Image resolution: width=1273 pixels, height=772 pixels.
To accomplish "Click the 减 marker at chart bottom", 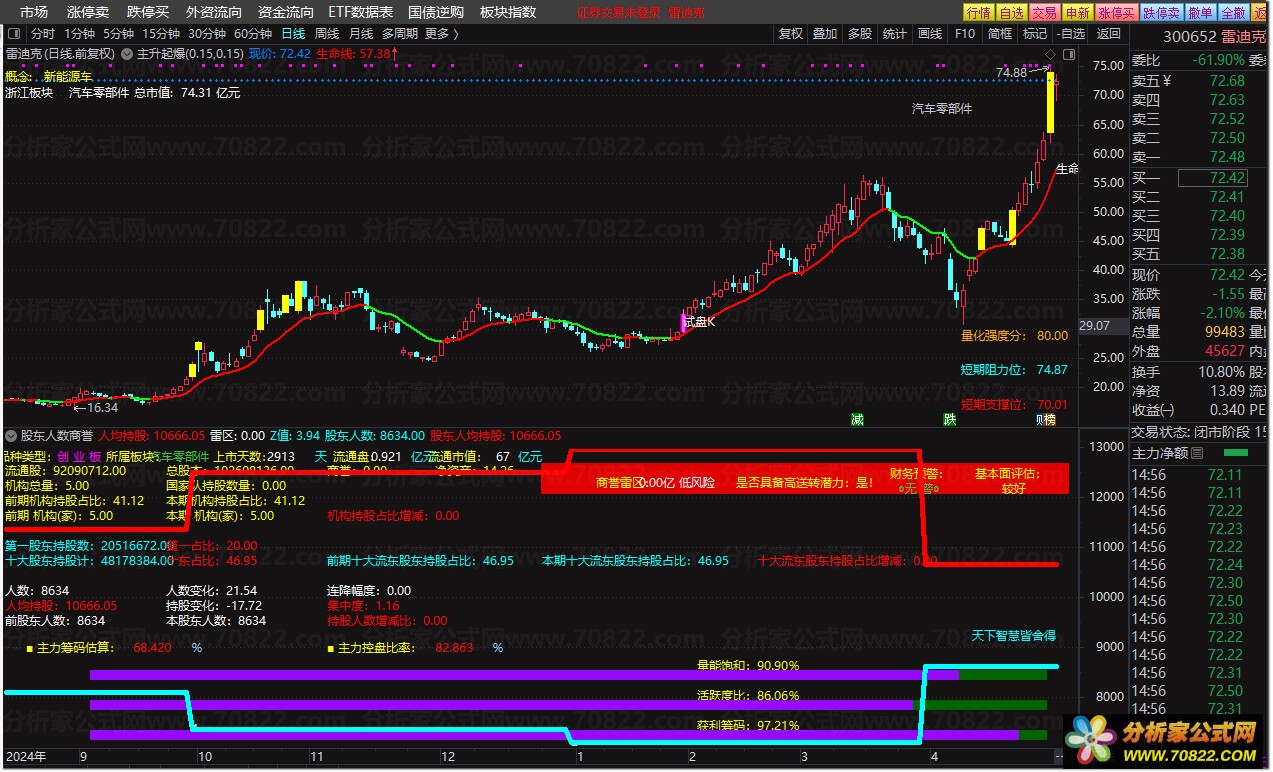I will coord(857,419).
